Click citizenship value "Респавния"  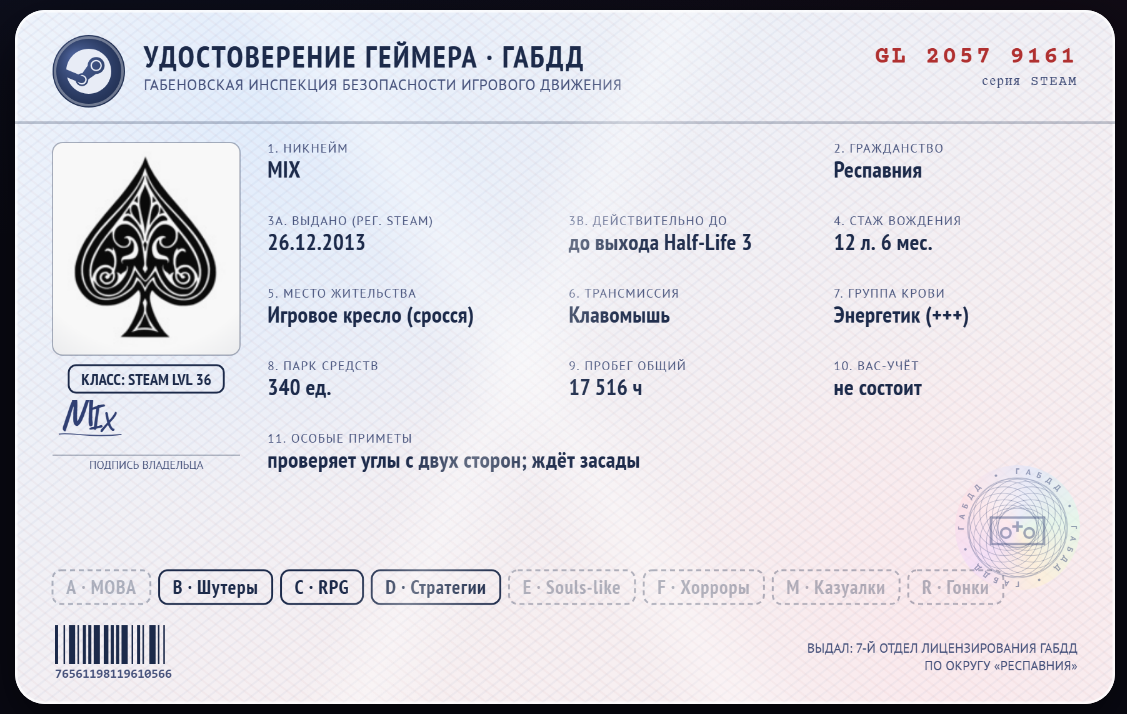tap(878, 170)
